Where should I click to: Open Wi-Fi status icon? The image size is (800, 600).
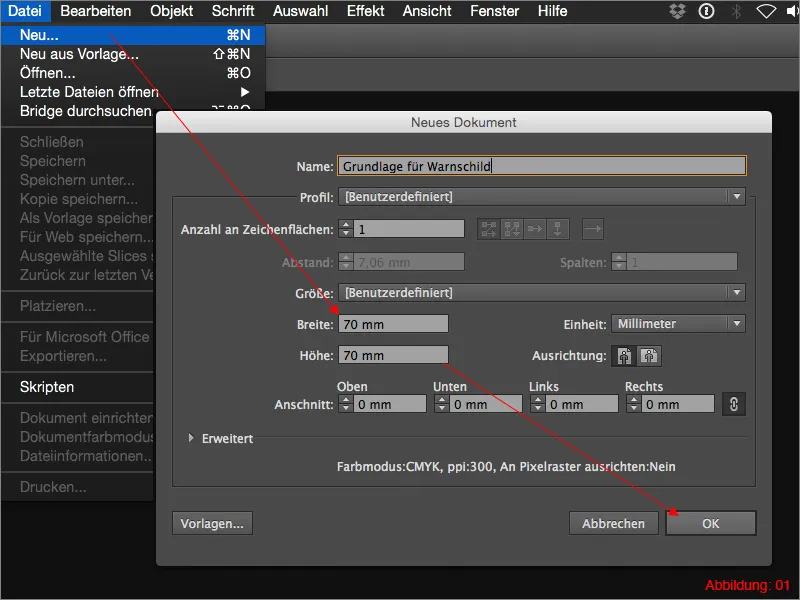(766, 11)
